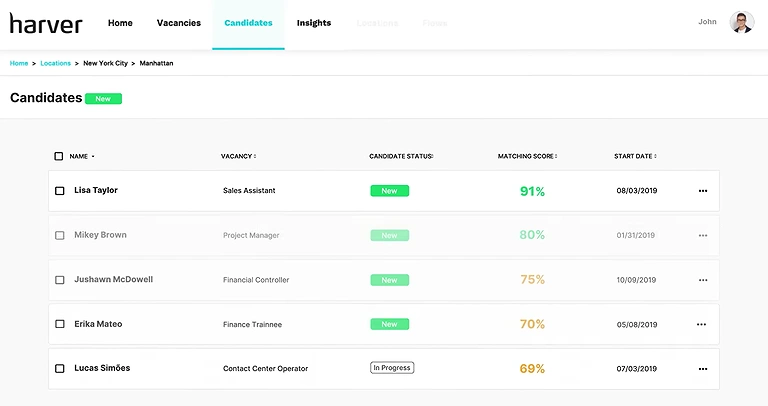Click the New status for Jushawn McDowell
Screen dimensions: 768x406
tap(390, 280)
